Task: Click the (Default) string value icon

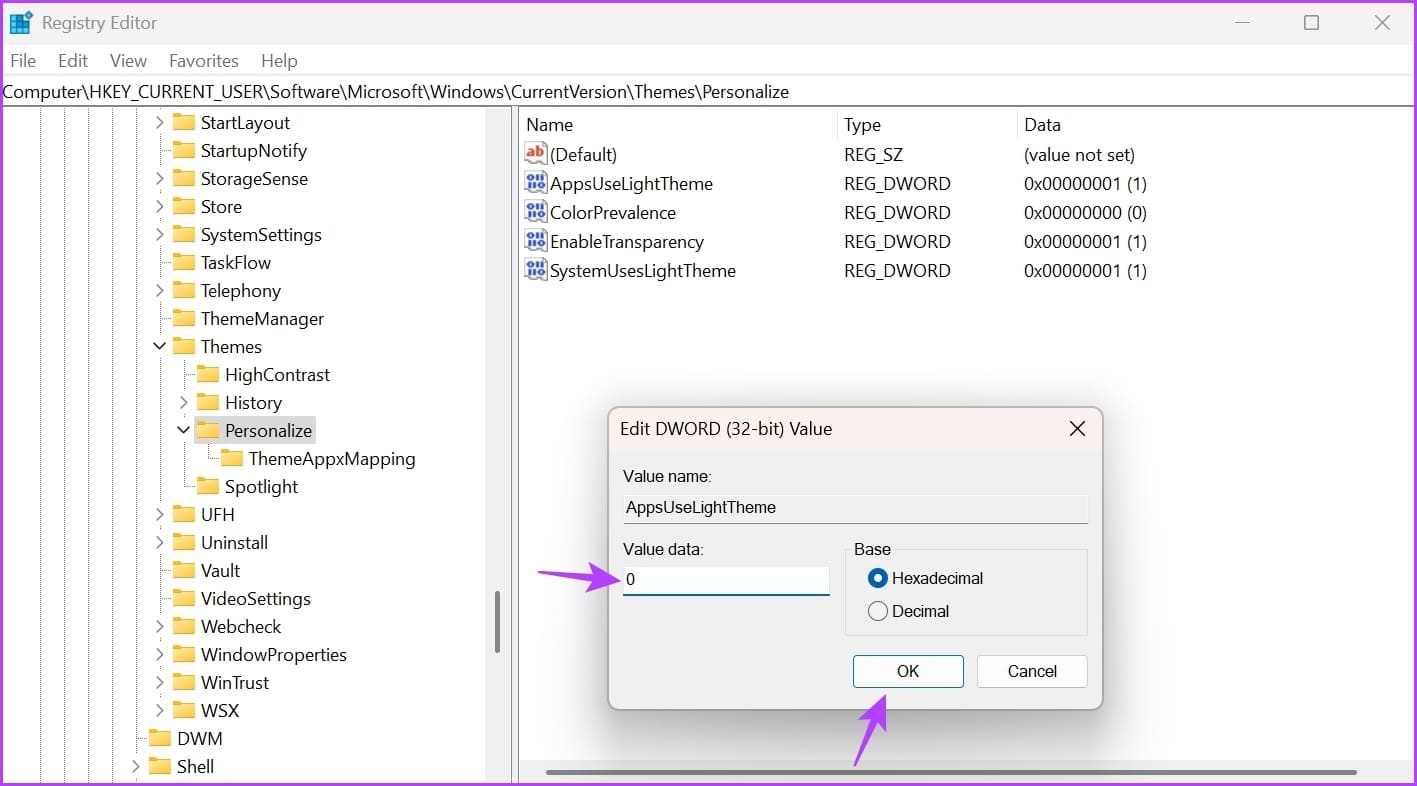Action: 536,154
